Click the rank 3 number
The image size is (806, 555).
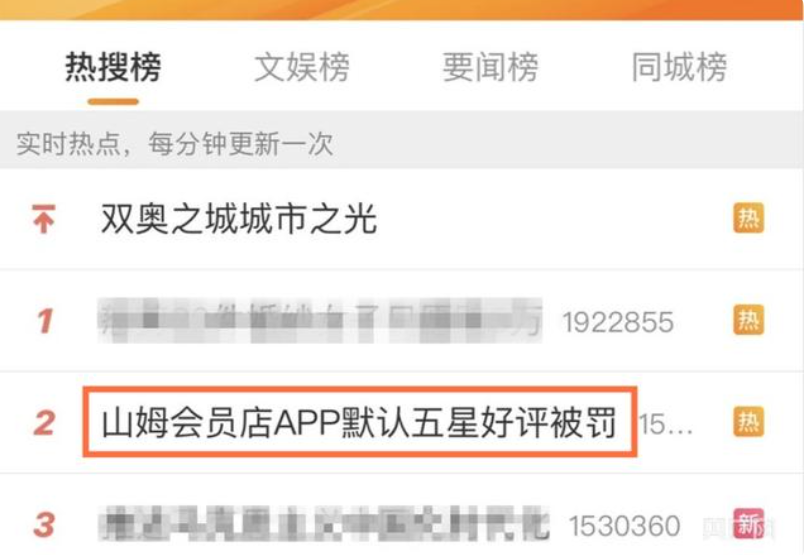45,525
